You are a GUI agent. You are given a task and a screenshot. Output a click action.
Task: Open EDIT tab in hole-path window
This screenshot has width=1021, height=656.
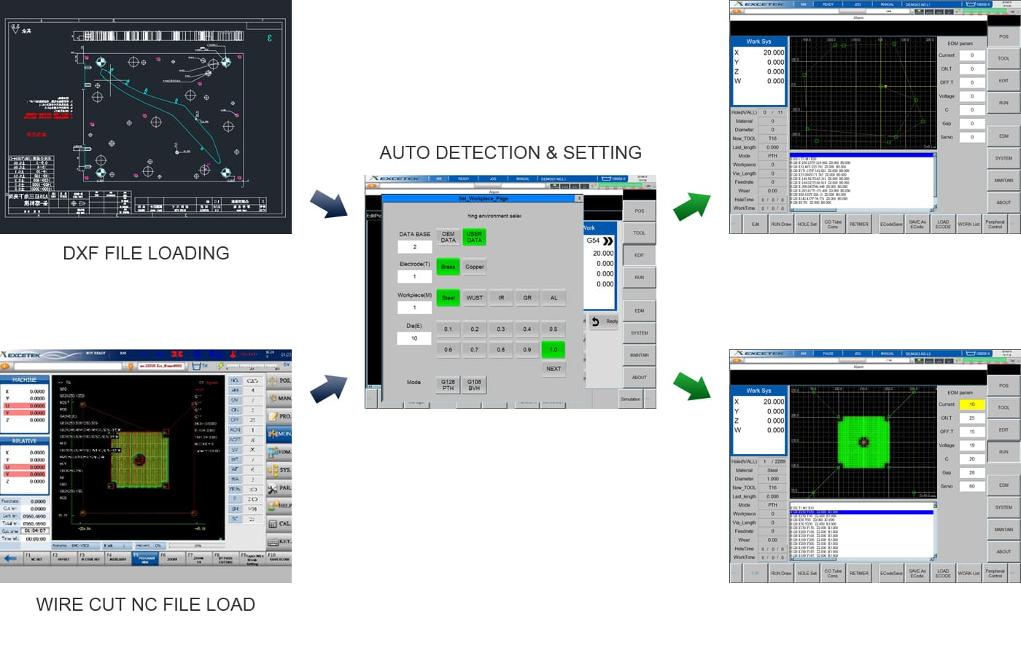(1003, 81)
